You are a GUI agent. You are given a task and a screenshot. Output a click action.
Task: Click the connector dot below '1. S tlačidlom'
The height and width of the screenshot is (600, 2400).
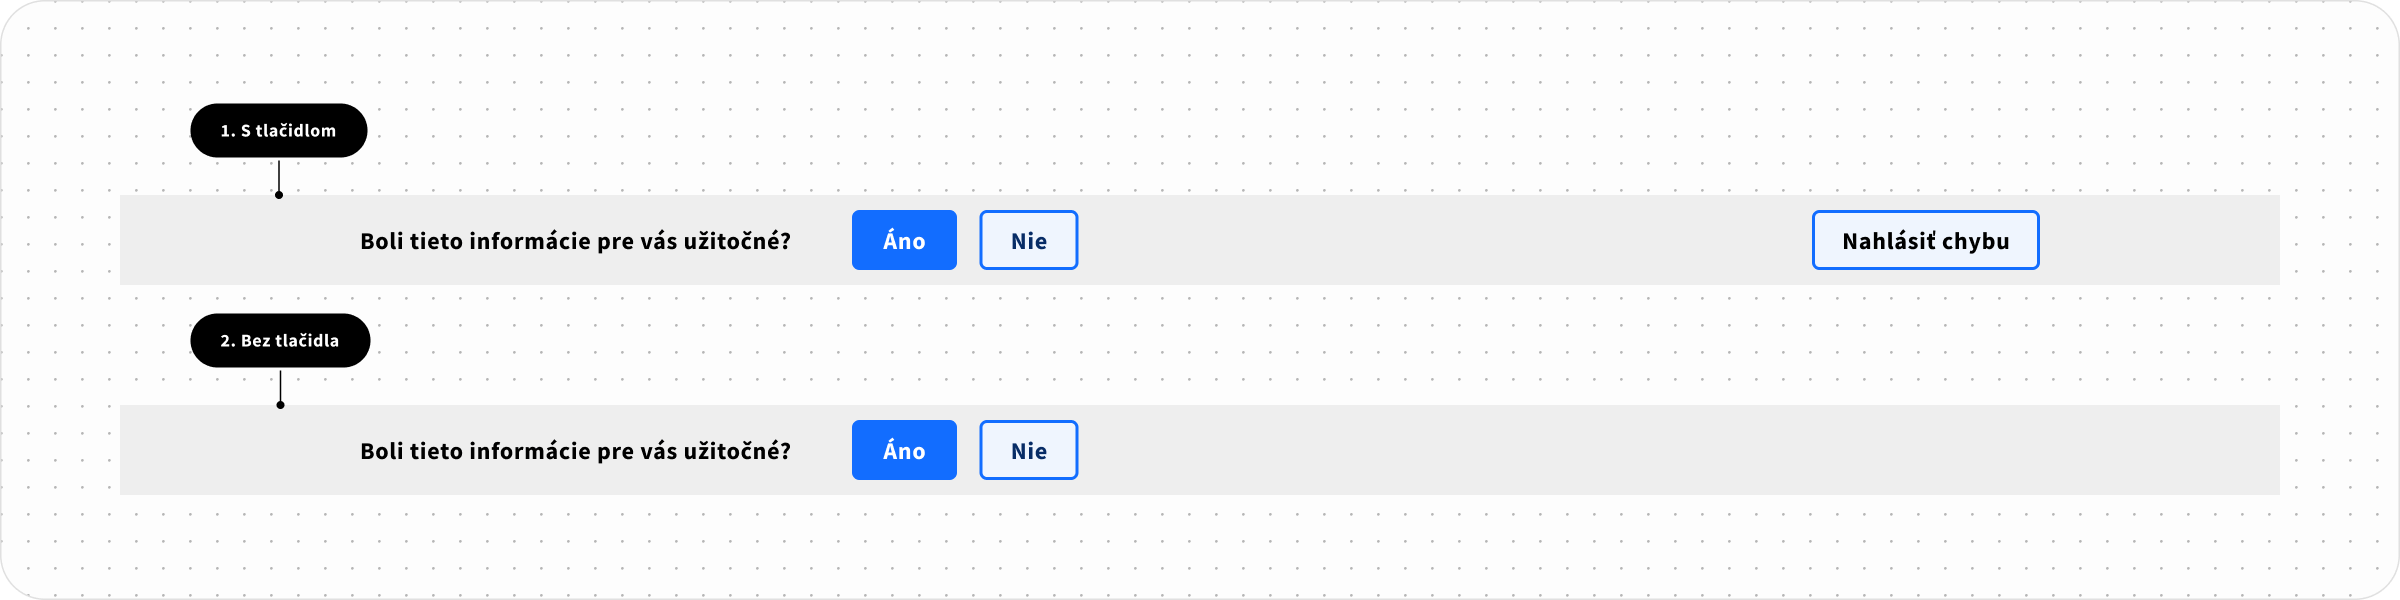click(x=279, y=195)
